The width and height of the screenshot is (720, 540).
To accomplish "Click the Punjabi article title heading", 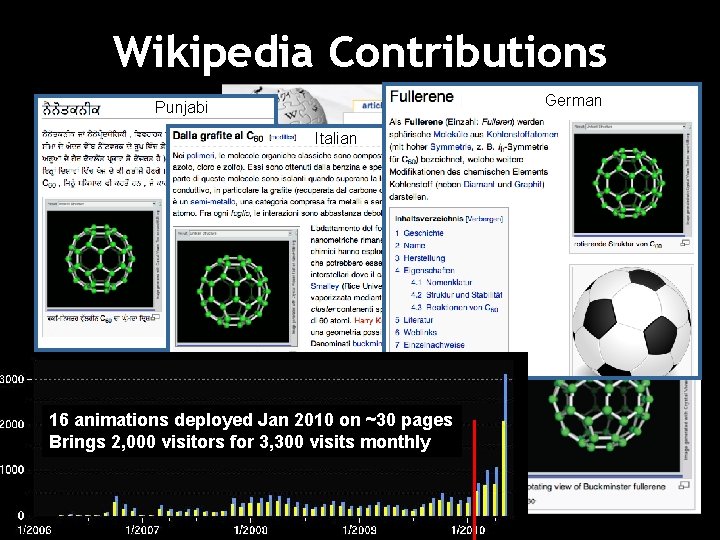I will [x=70, y=109].
